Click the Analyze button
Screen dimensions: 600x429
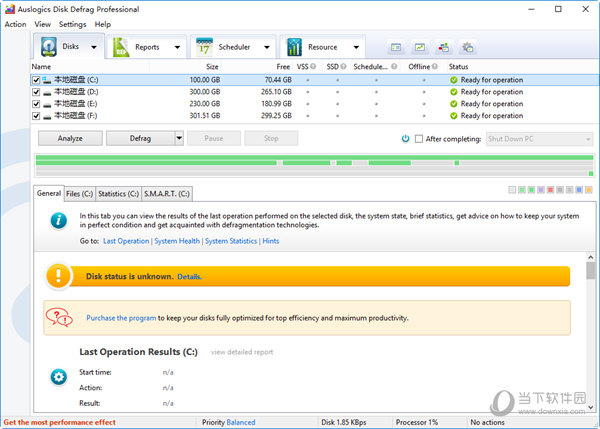click(x=70, y=138)
